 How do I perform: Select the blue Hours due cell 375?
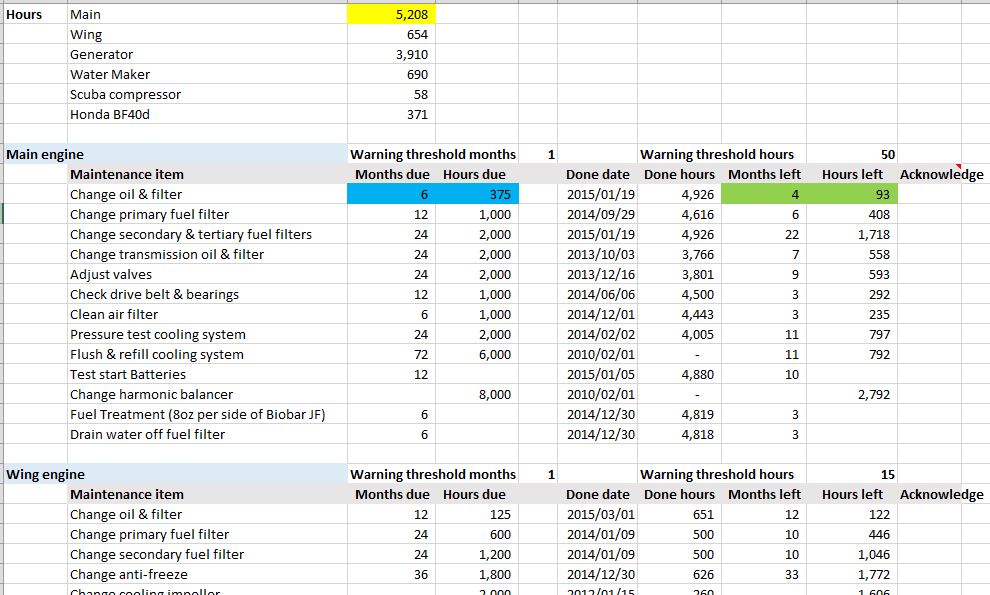point(475,195)
